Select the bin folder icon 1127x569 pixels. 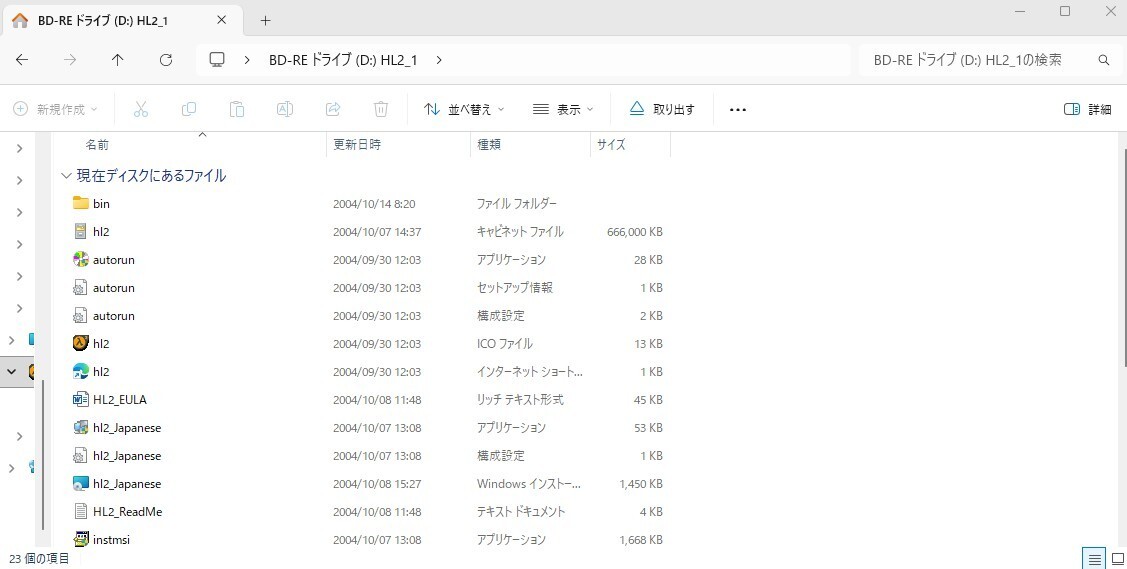coord(80,203)
